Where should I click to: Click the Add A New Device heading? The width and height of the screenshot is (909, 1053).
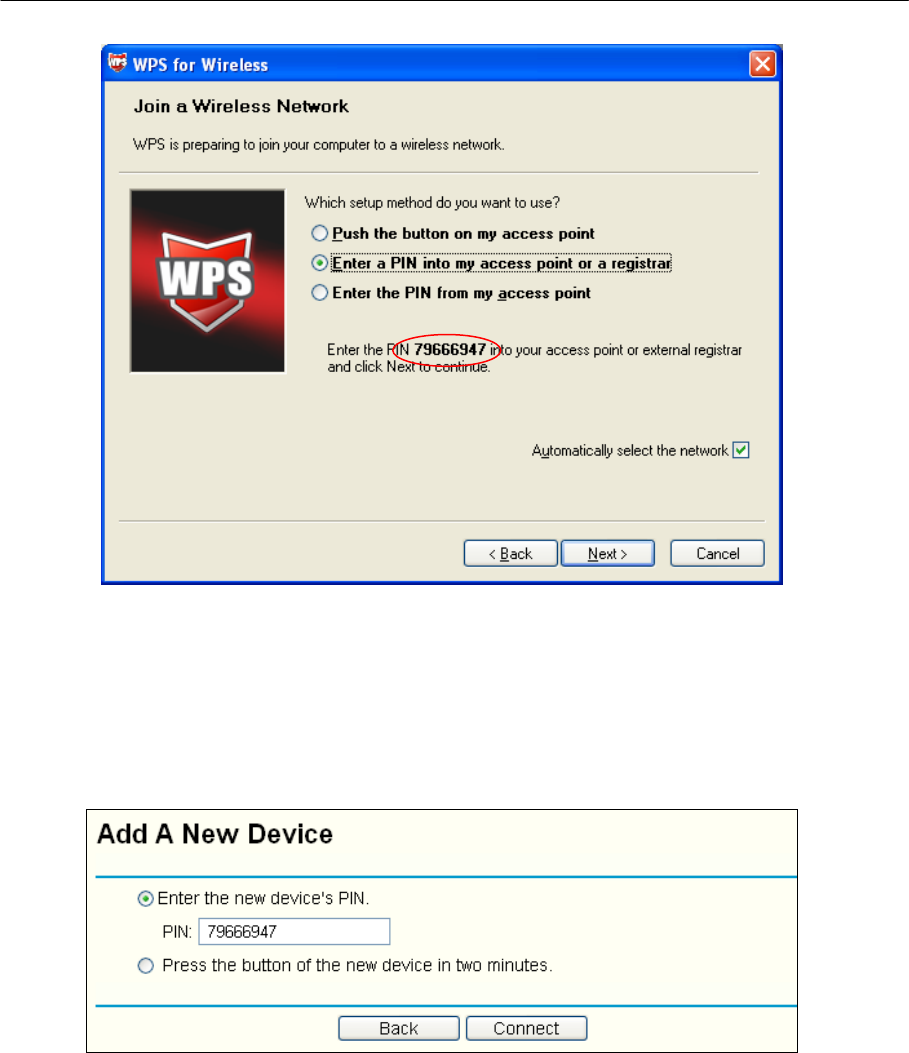pyautogui.click(x=215, y=833)
